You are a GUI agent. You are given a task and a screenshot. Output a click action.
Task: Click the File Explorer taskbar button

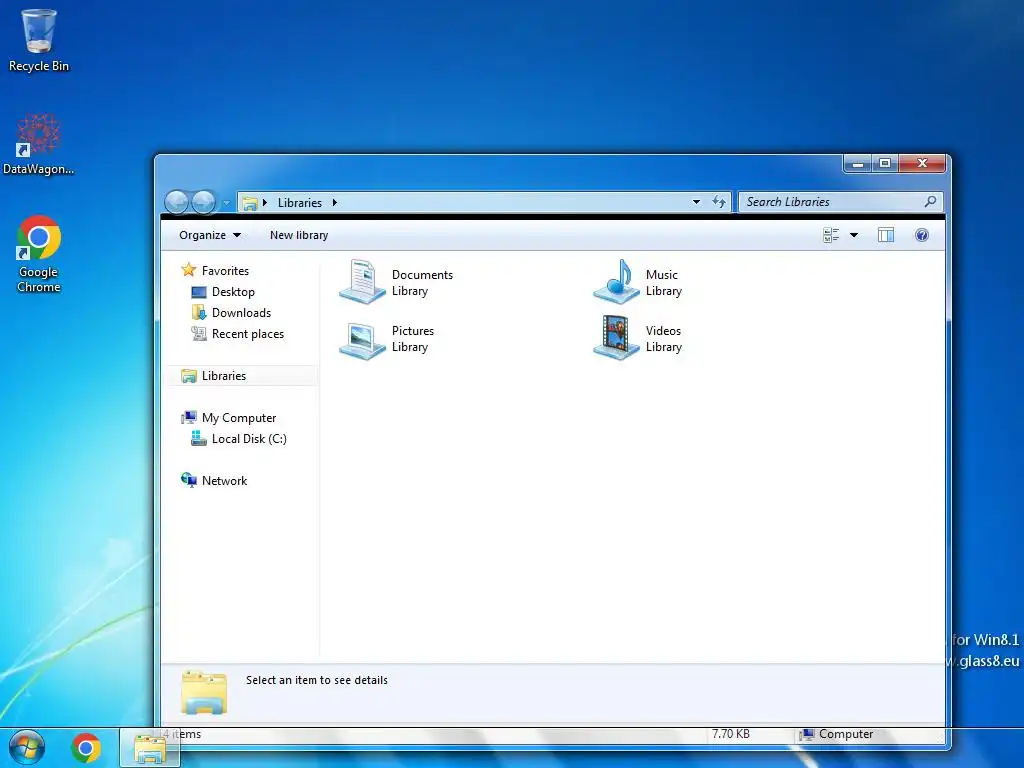[150, 748]
